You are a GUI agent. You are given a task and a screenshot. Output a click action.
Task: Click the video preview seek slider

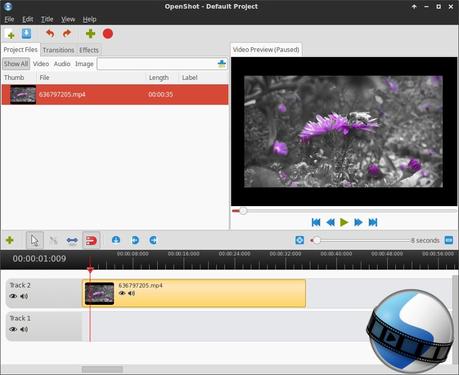(344, 211)
